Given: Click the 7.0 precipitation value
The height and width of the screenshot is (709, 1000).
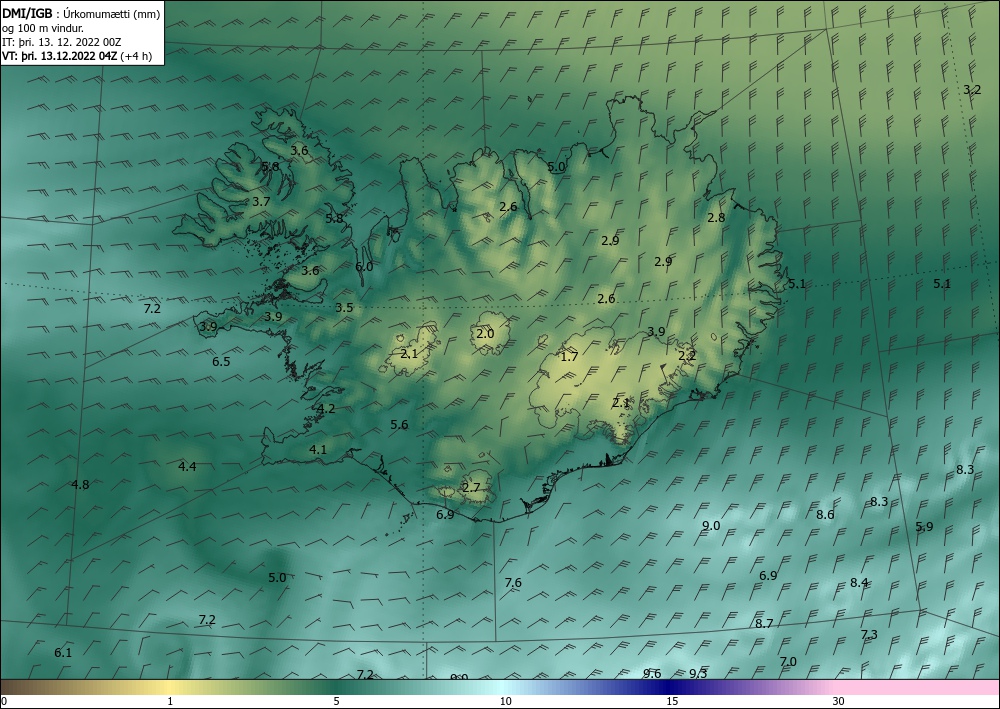Looking at the screenshot, I should (x=788, y=662).
